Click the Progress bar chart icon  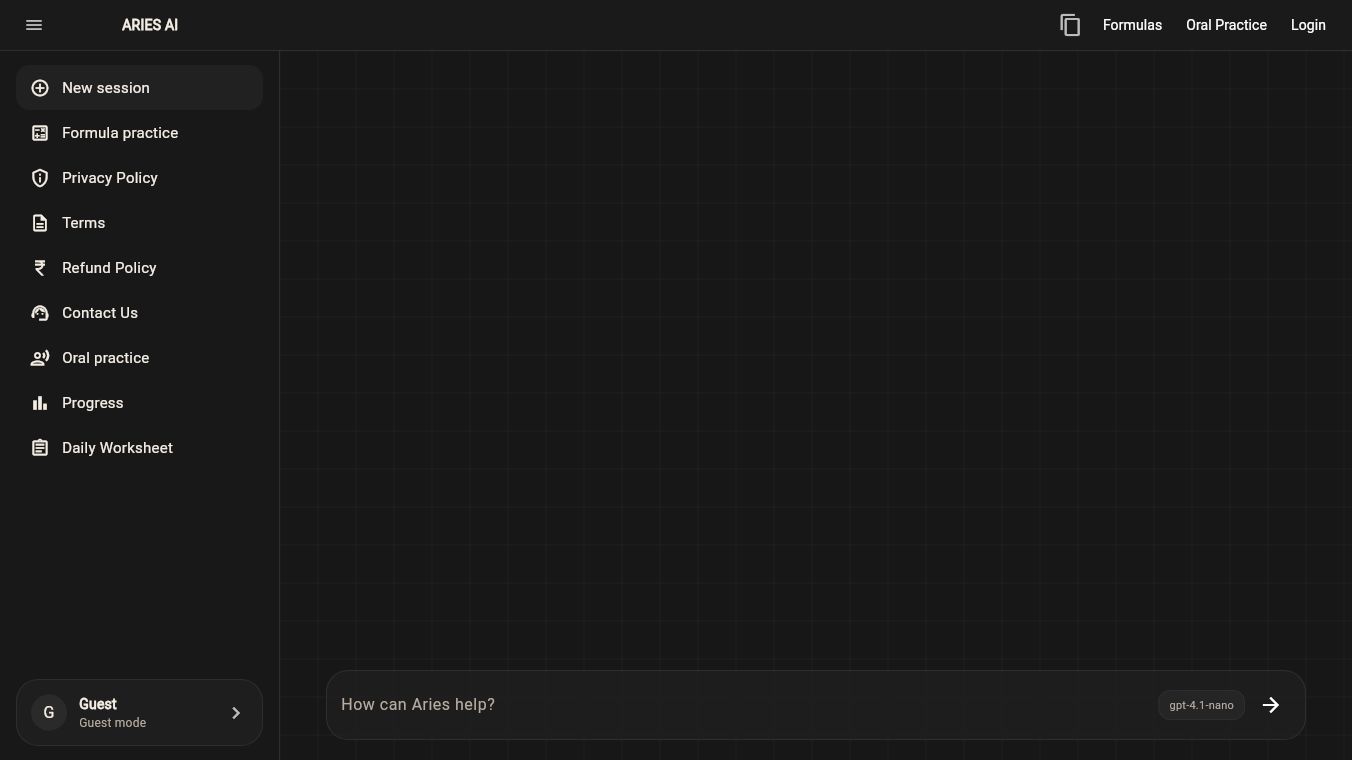click(x=40, y=403)
